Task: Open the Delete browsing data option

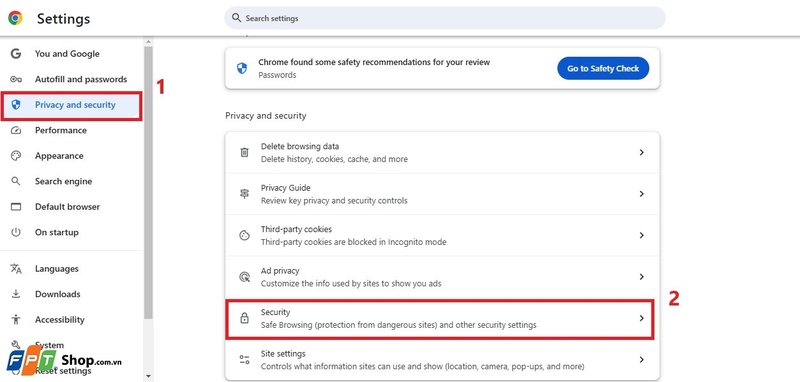Action: point(442,152)
